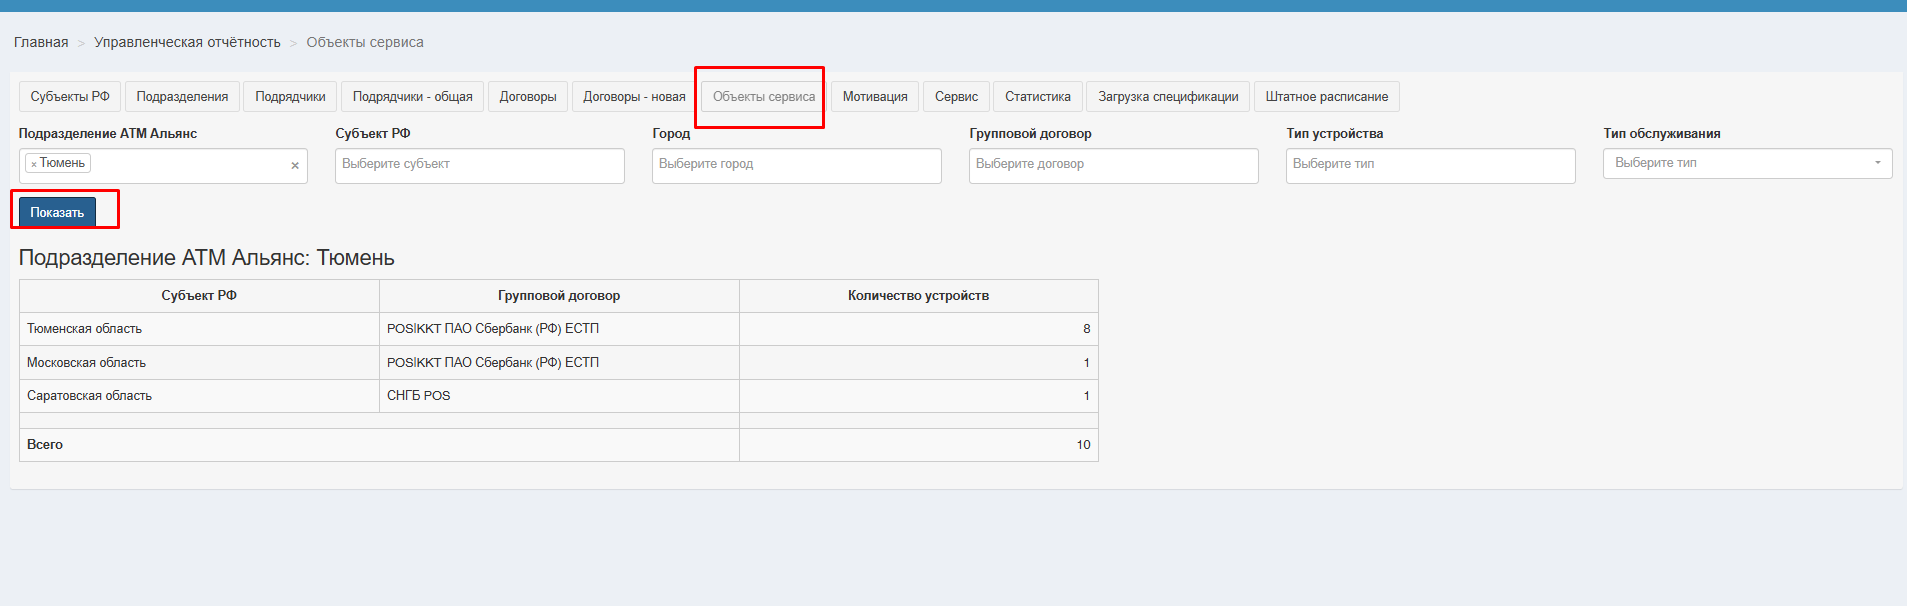Clear the Подразделение field with the x icon

pos(295,166)
